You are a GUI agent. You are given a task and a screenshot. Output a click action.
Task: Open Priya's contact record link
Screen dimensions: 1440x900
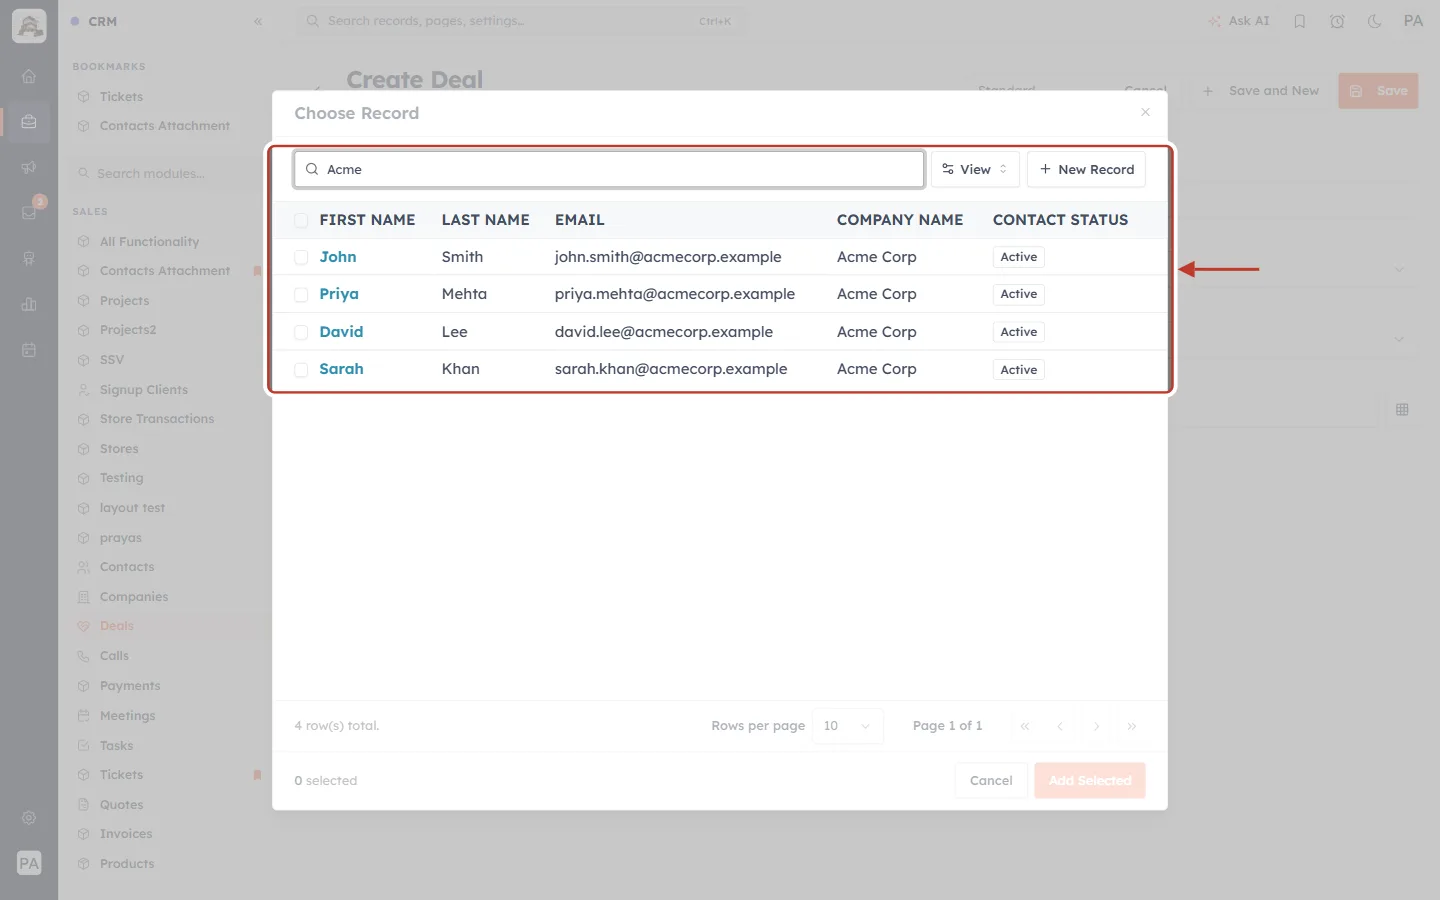pos(339,294)
